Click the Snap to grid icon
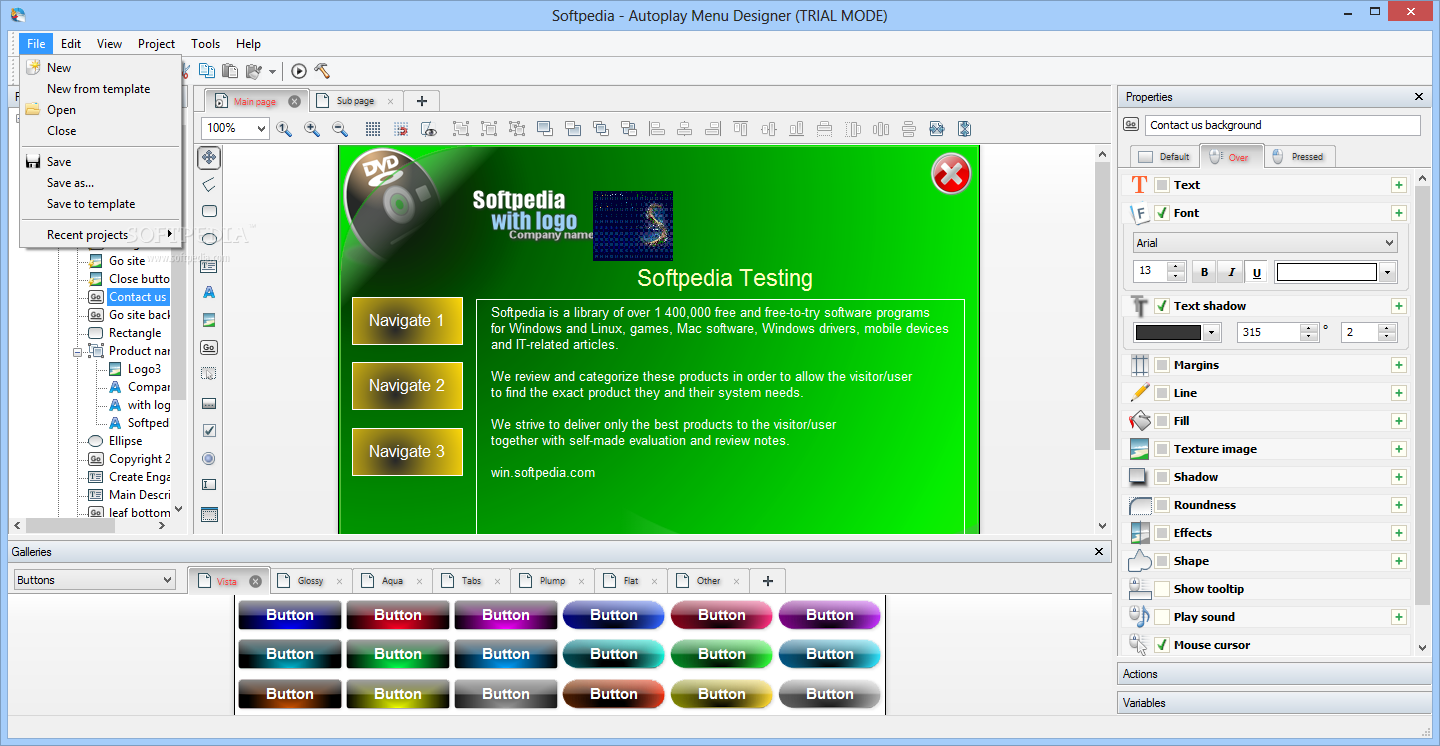 [401, 129]
